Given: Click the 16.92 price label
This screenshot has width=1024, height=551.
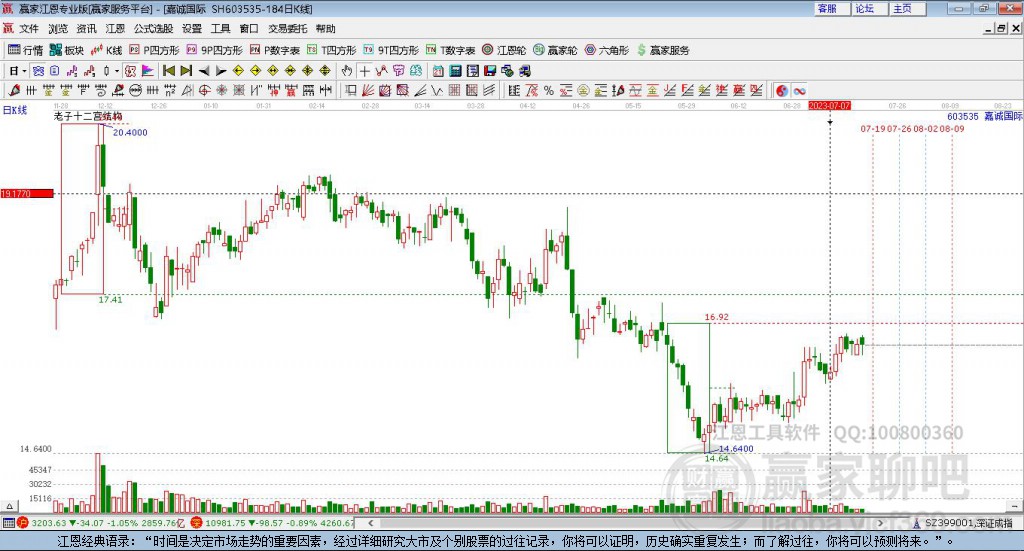Looking at the screenshot, I should pos(716,317).
